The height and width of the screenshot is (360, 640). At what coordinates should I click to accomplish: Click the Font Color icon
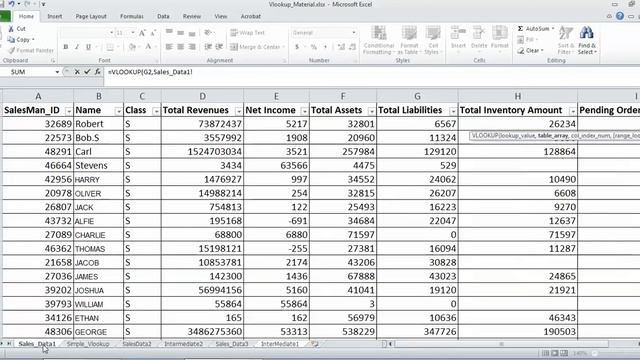point(148,47)
